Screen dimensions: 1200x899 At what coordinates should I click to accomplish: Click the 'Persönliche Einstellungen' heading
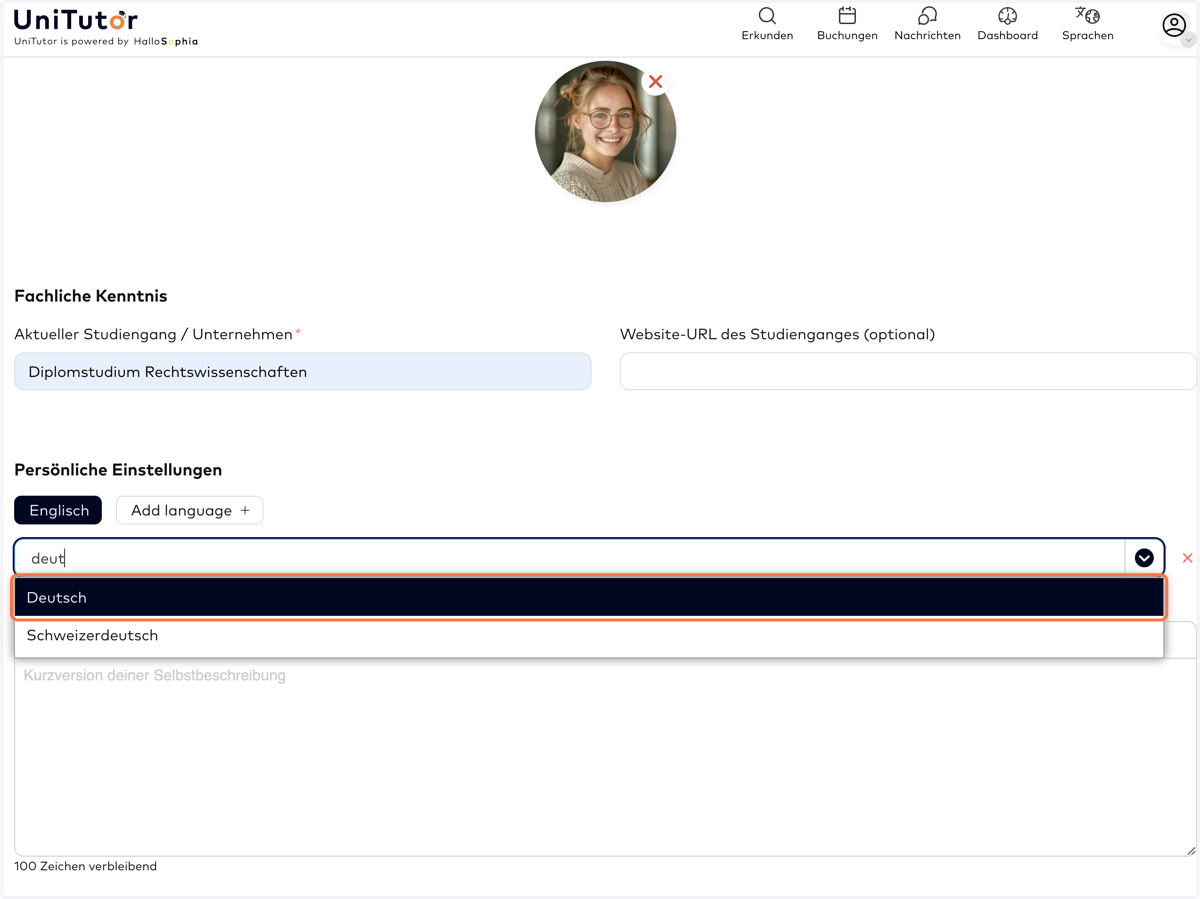pos(118,470)
